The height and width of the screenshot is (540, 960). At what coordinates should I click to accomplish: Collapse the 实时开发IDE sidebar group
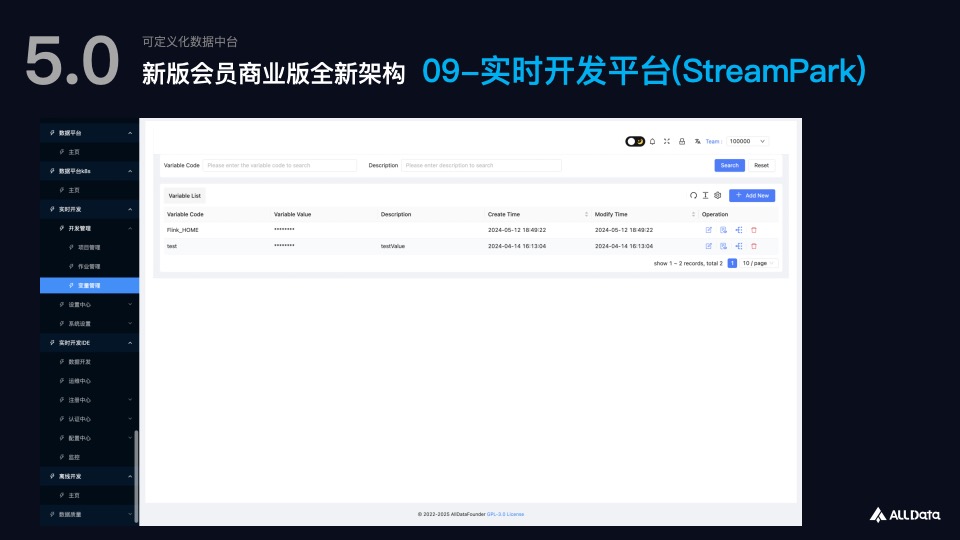click(x=89, y=343)
